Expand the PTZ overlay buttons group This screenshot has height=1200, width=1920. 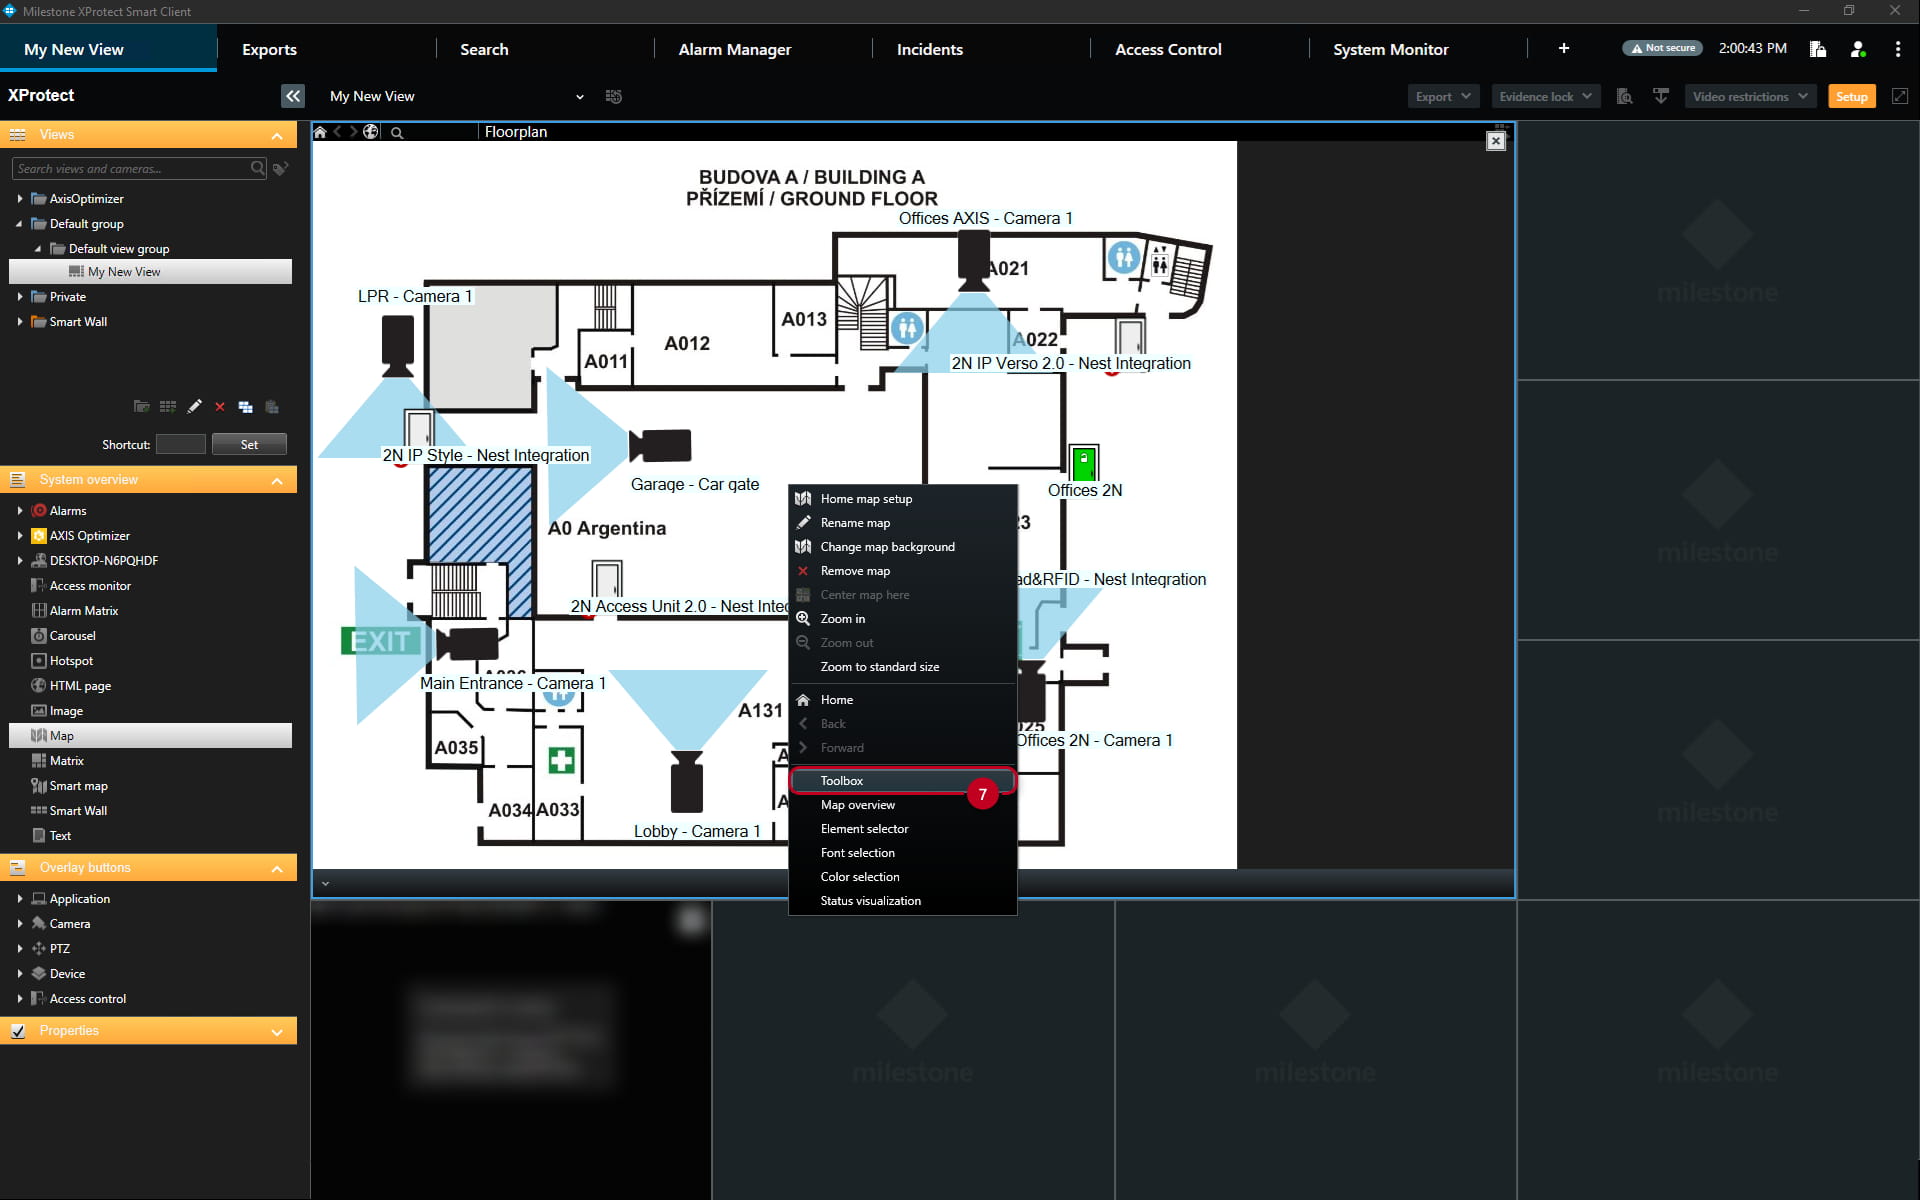(x=19, y=949)
